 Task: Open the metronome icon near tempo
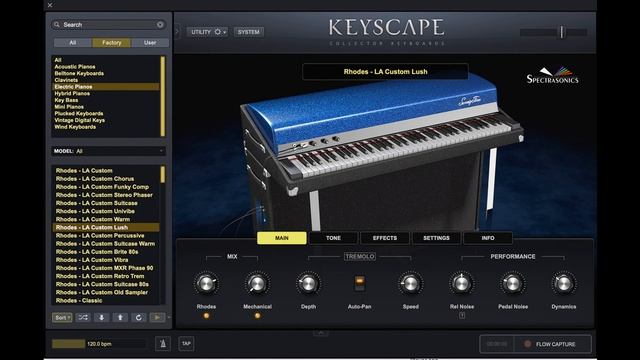163,344
